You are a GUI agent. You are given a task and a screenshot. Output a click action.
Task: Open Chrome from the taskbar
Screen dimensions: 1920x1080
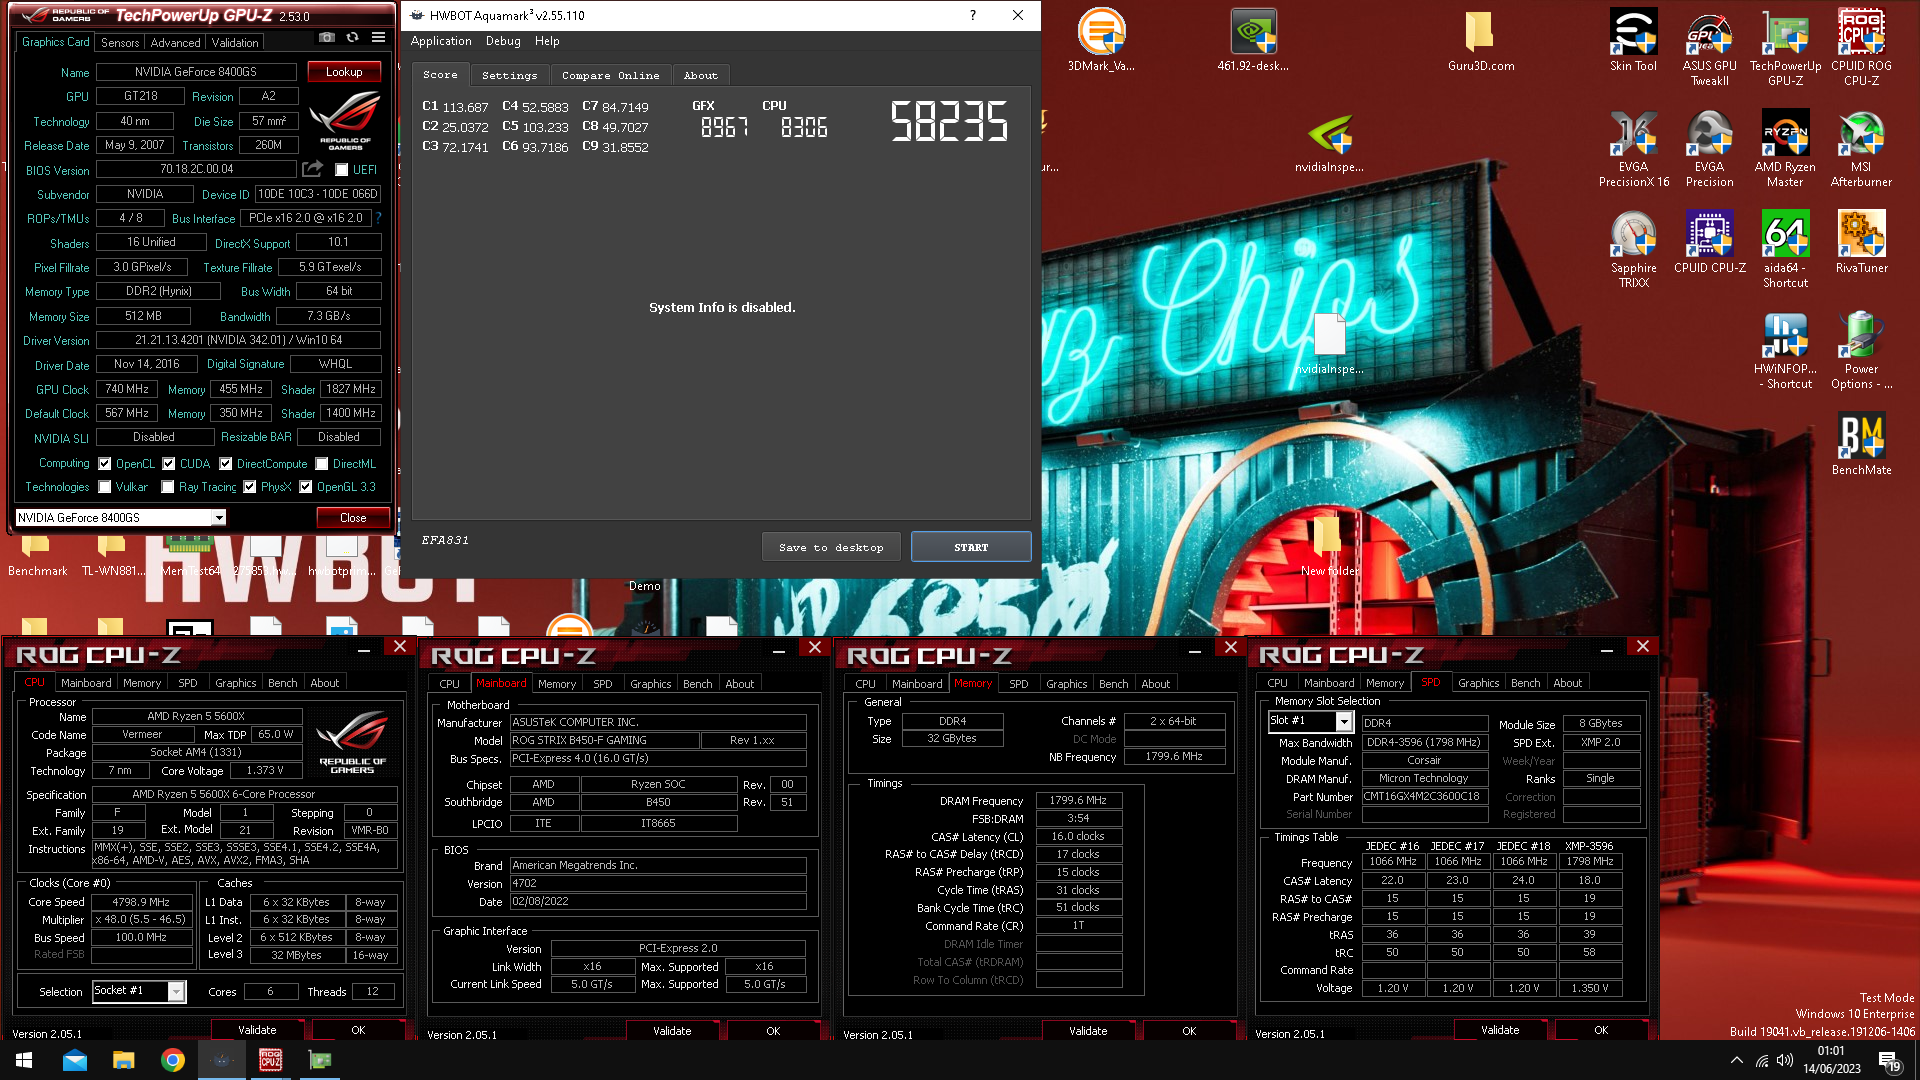point(173,1060)
